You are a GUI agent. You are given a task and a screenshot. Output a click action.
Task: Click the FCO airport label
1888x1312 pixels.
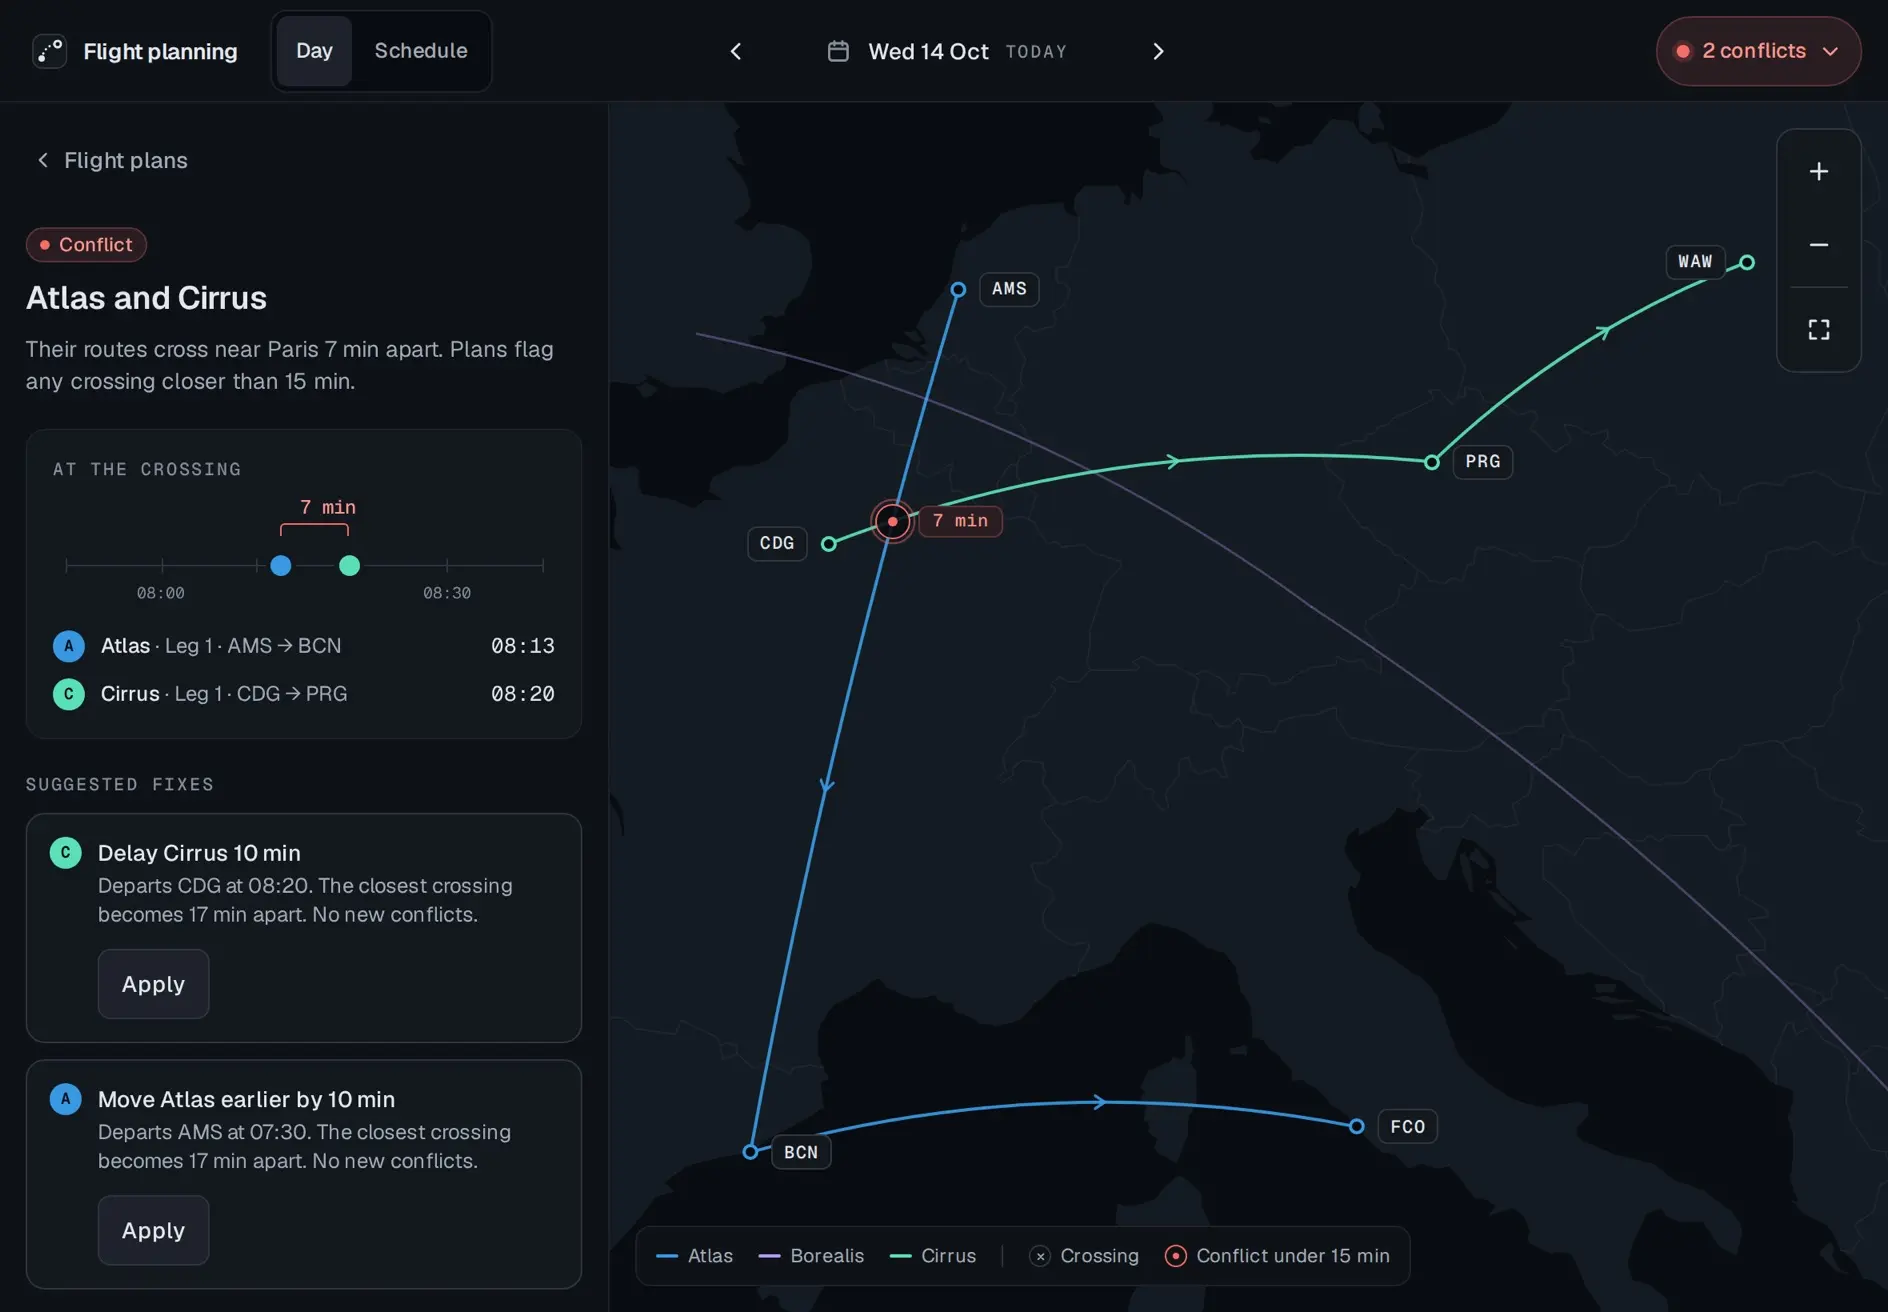coord(1408,1127)
